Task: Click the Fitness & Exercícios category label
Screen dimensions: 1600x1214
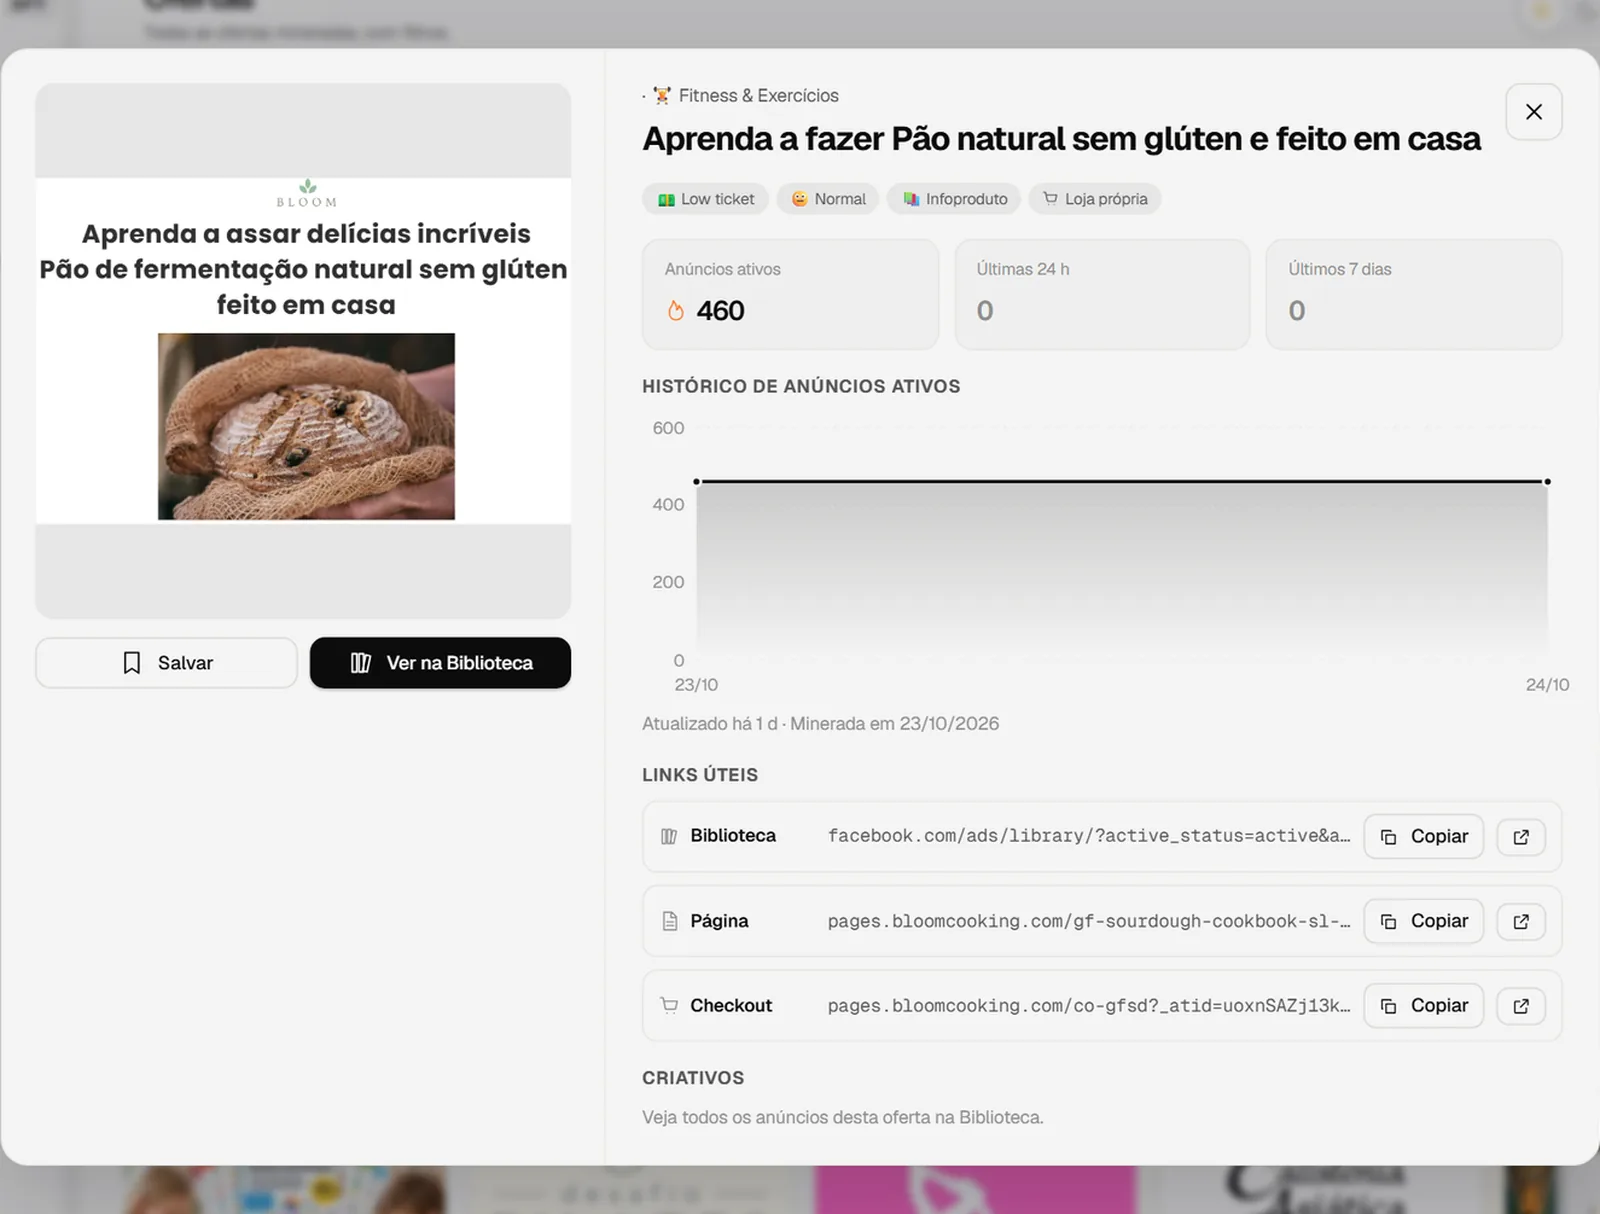Action: tap(758, 96)
